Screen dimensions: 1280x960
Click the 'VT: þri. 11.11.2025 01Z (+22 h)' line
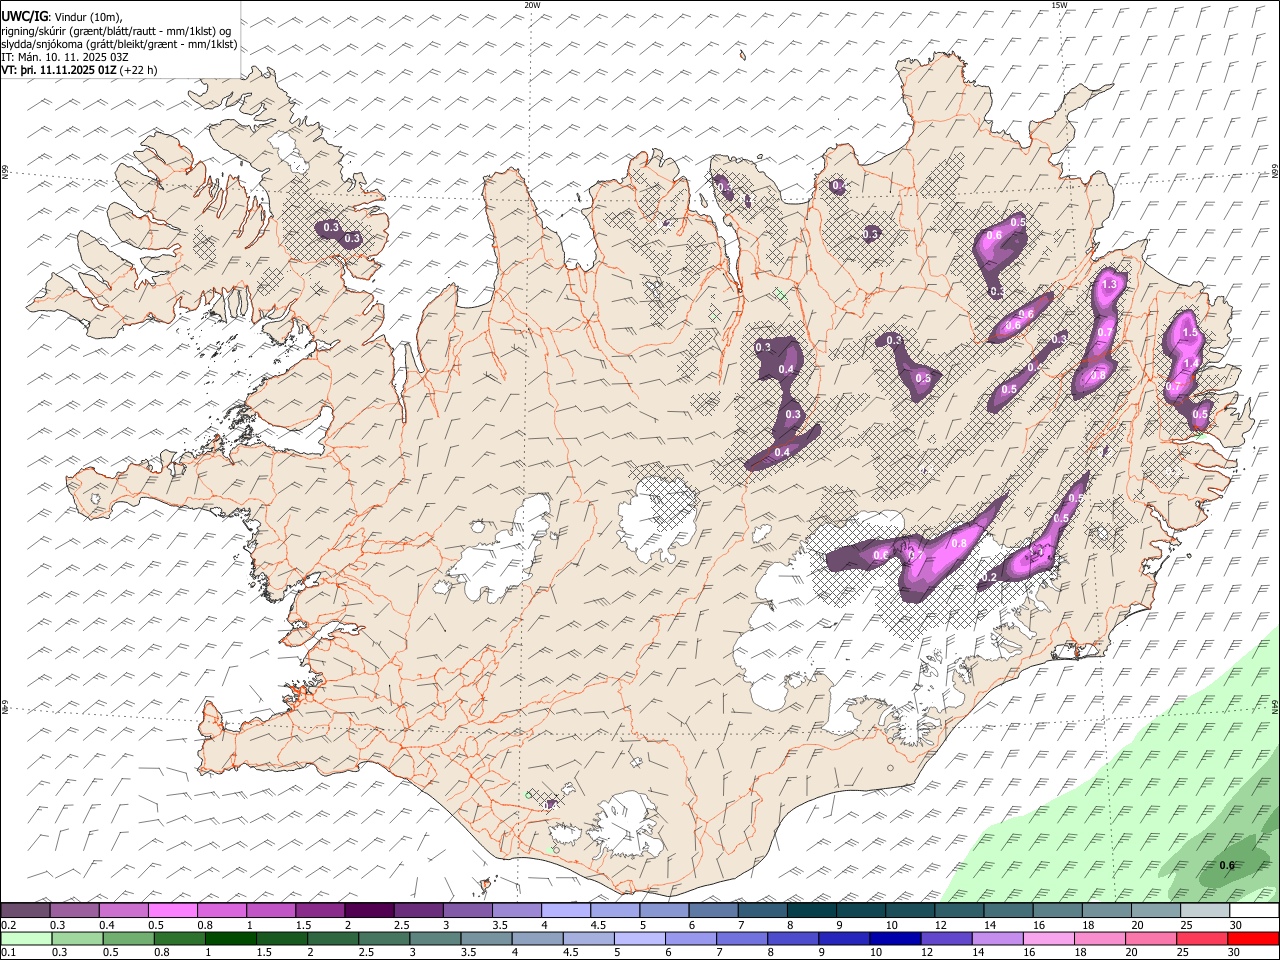[x=80, y=70]
